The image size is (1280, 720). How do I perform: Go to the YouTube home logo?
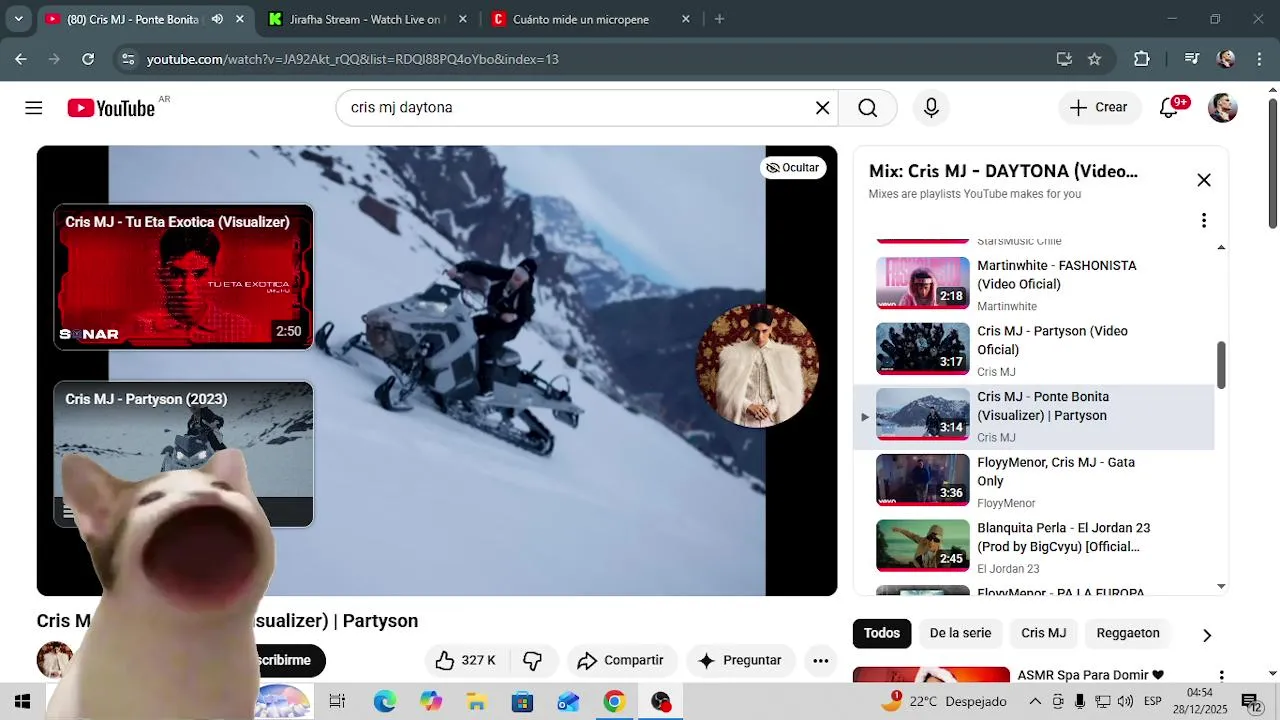coord(111,108)
